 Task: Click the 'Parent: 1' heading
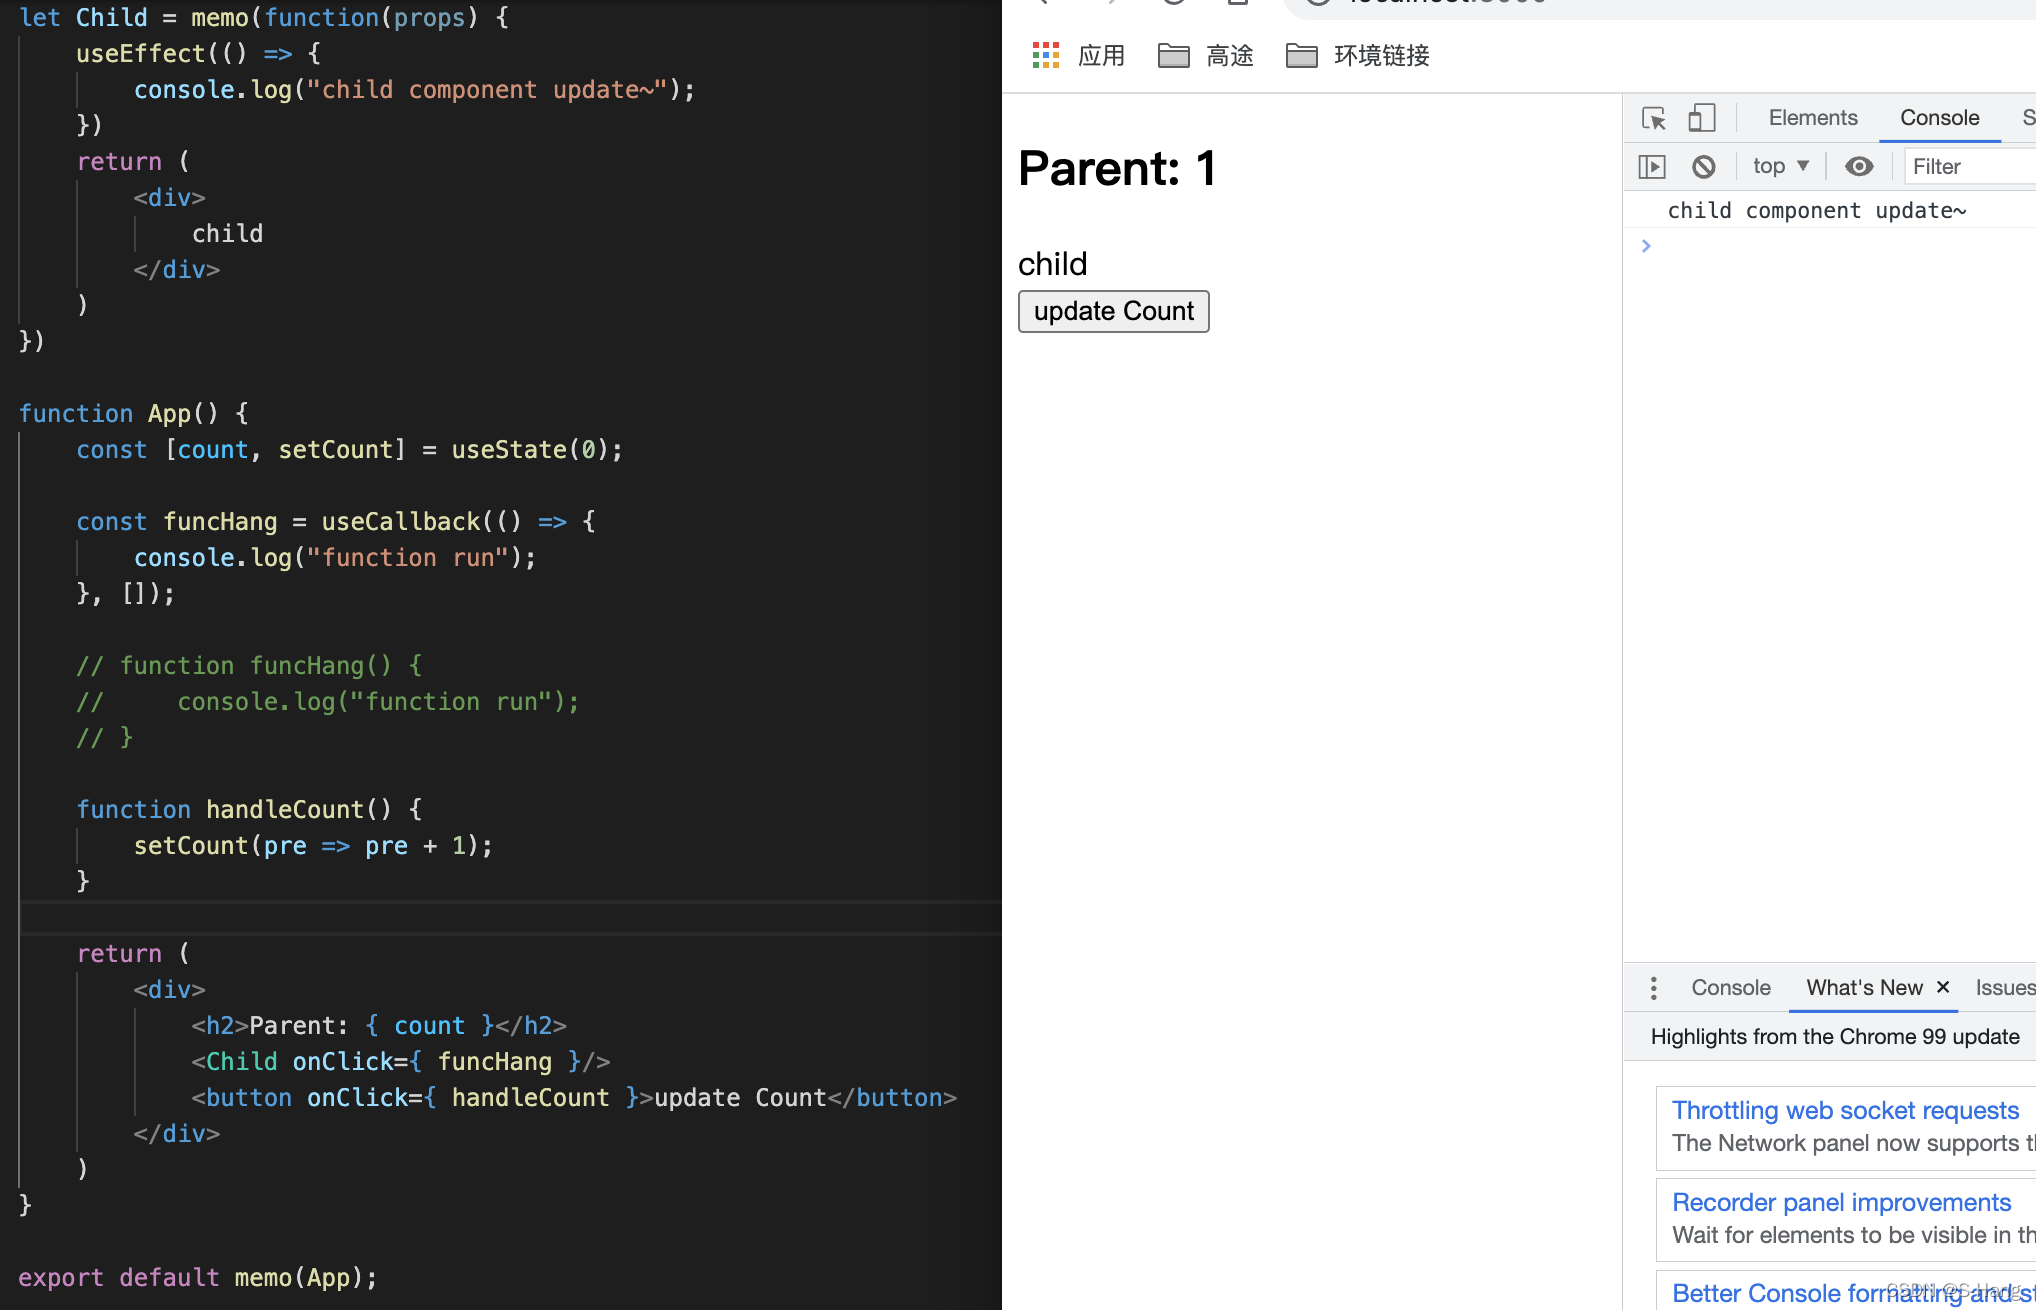pos(1117,168)
